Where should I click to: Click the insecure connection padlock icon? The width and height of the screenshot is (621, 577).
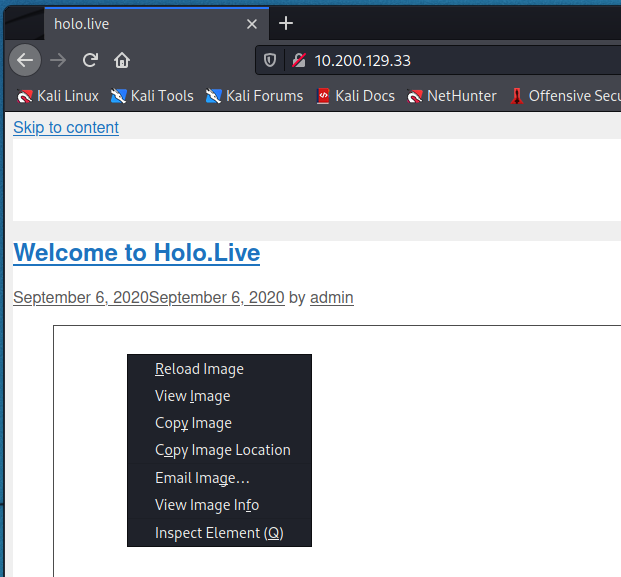(297, 60)
